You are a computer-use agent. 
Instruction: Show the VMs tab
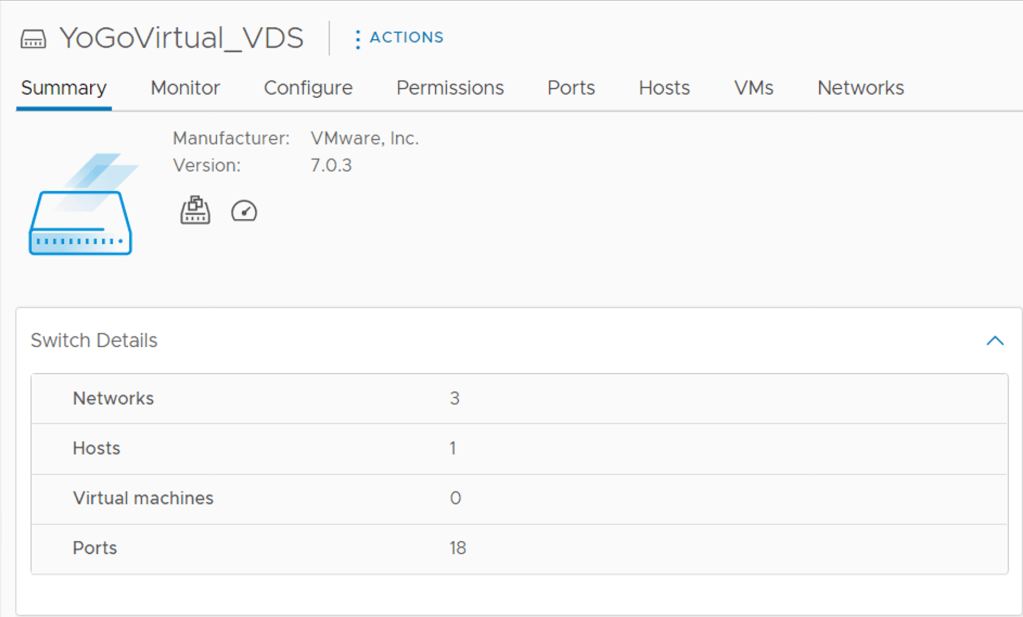753,88
